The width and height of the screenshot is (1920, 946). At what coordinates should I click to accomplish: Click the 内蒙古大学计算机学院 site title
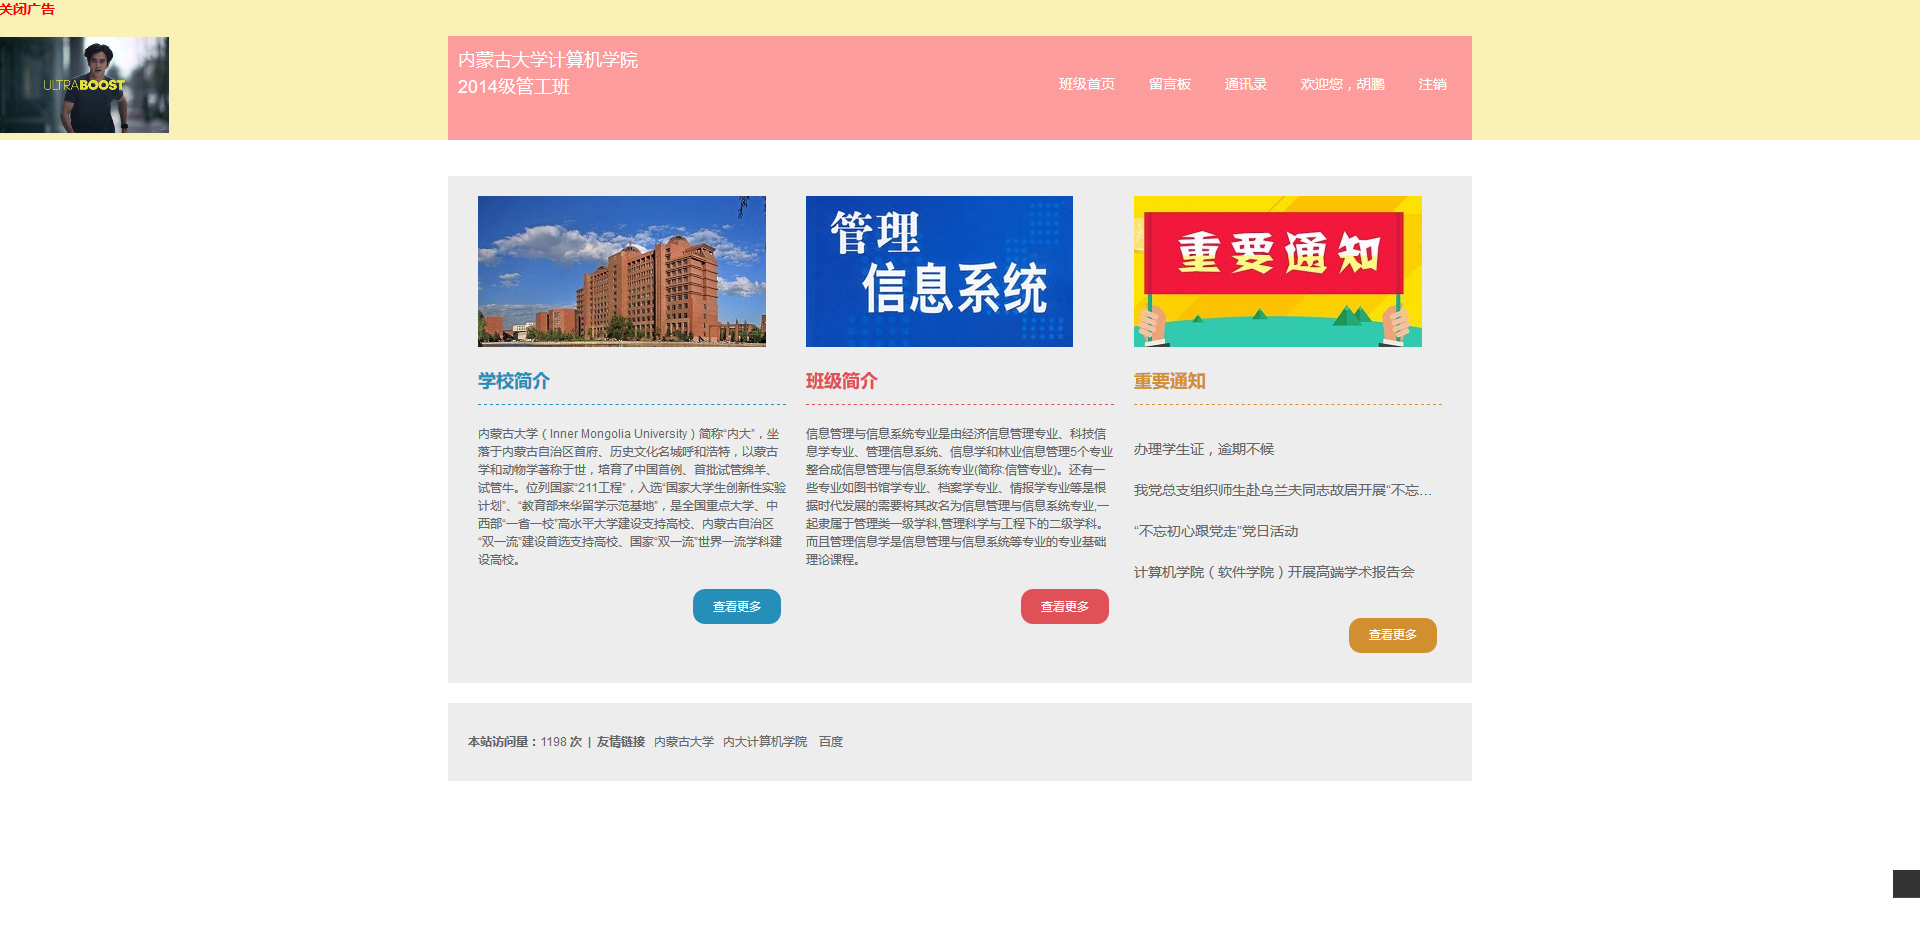(x=548, y=60)
